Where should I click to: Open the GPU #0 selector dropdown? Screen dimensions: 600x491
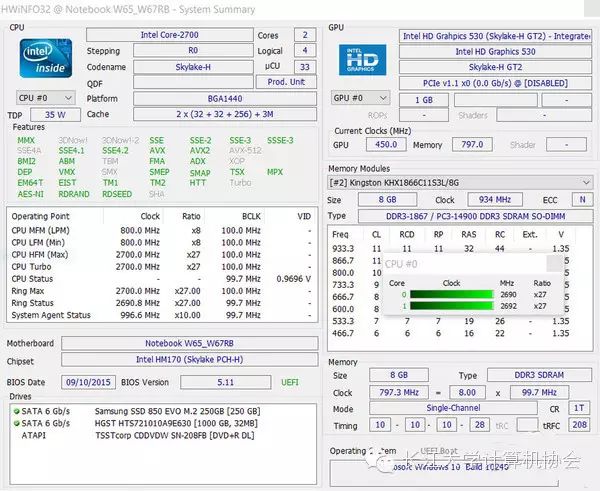pyautogui.click(x=360, y=98)
